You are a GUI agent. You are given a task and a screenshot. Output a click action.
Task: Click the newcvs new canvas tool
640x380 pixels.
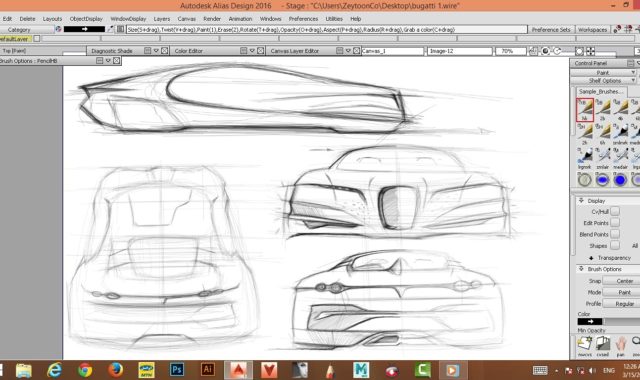click(584, 346)
